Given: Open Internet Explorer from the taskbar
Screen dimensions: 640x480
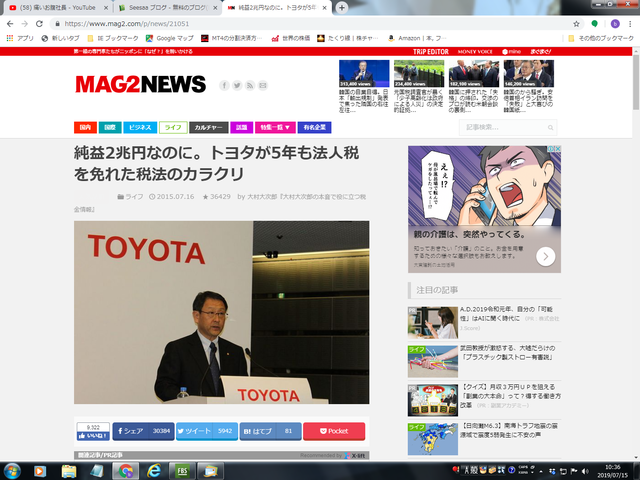Looking at the screenshot, I should [153, 471].
